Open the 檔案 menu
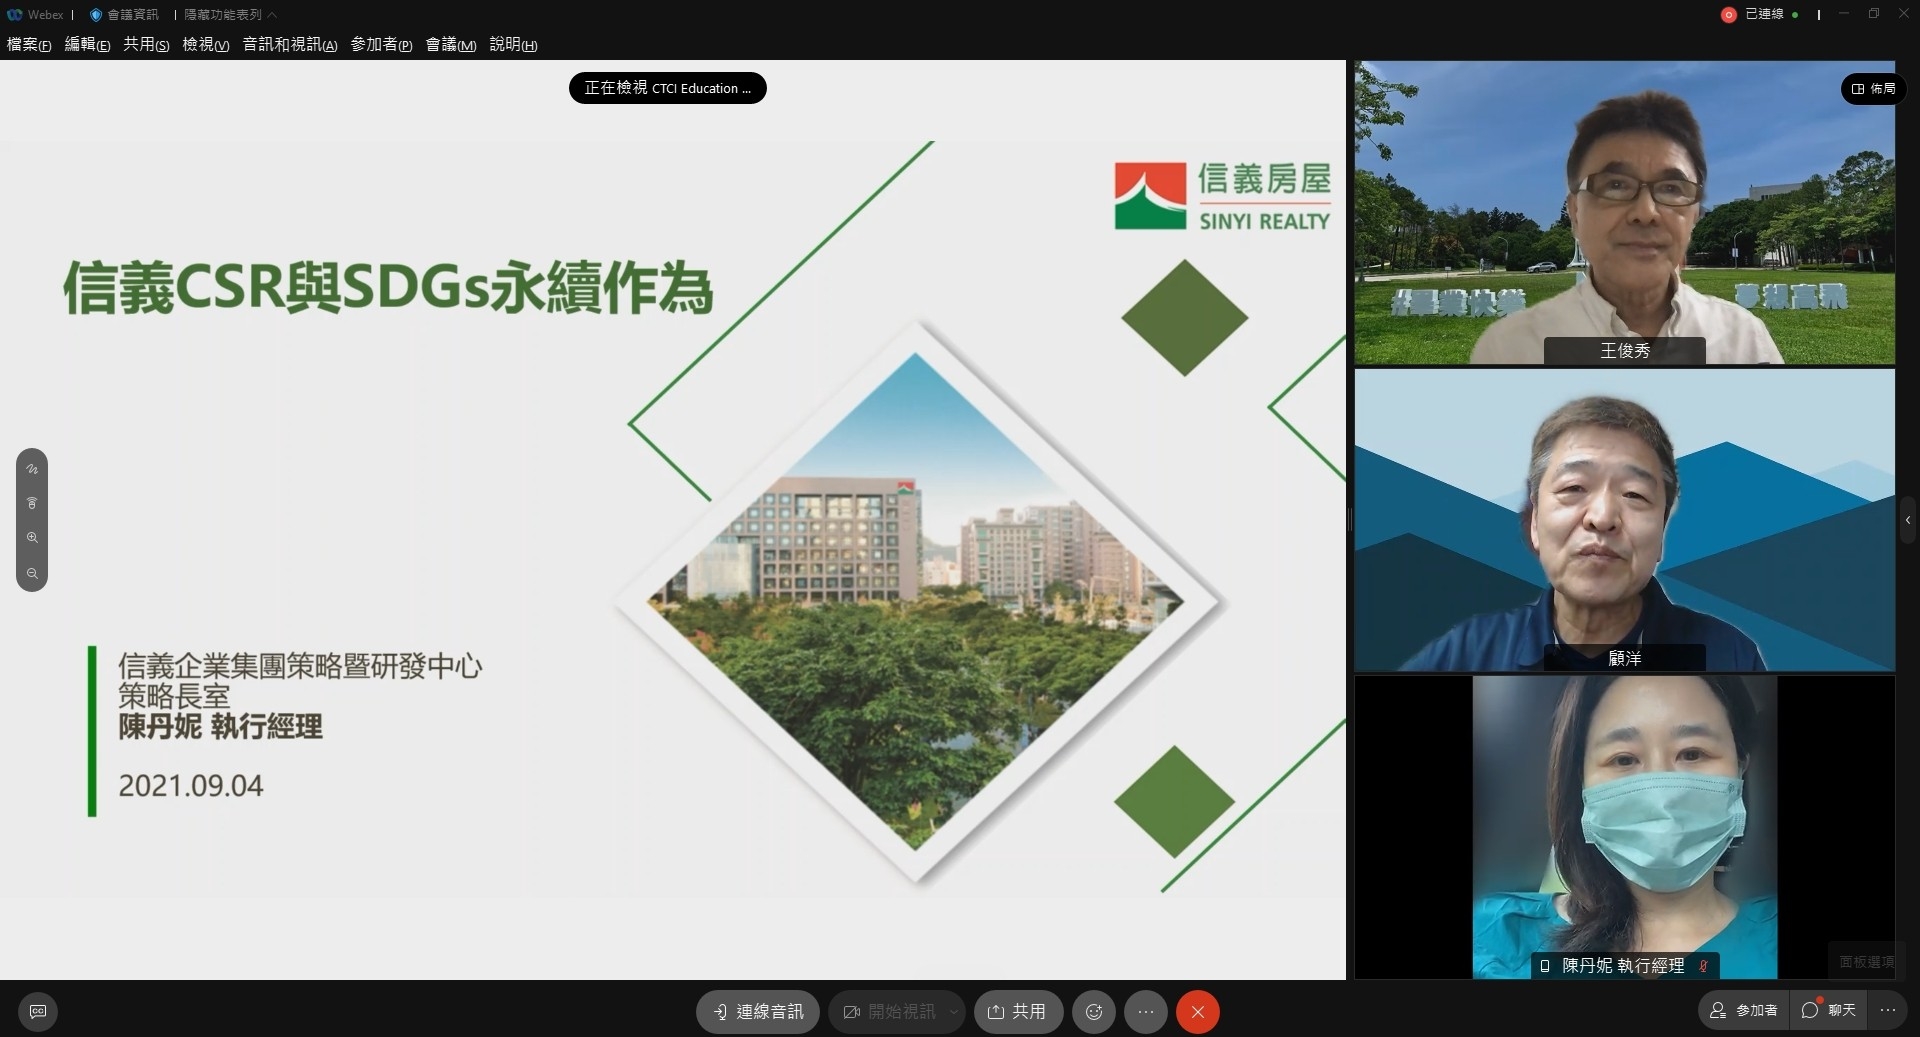Viewport: 1920px width, 1037px height. pos(27,45)
